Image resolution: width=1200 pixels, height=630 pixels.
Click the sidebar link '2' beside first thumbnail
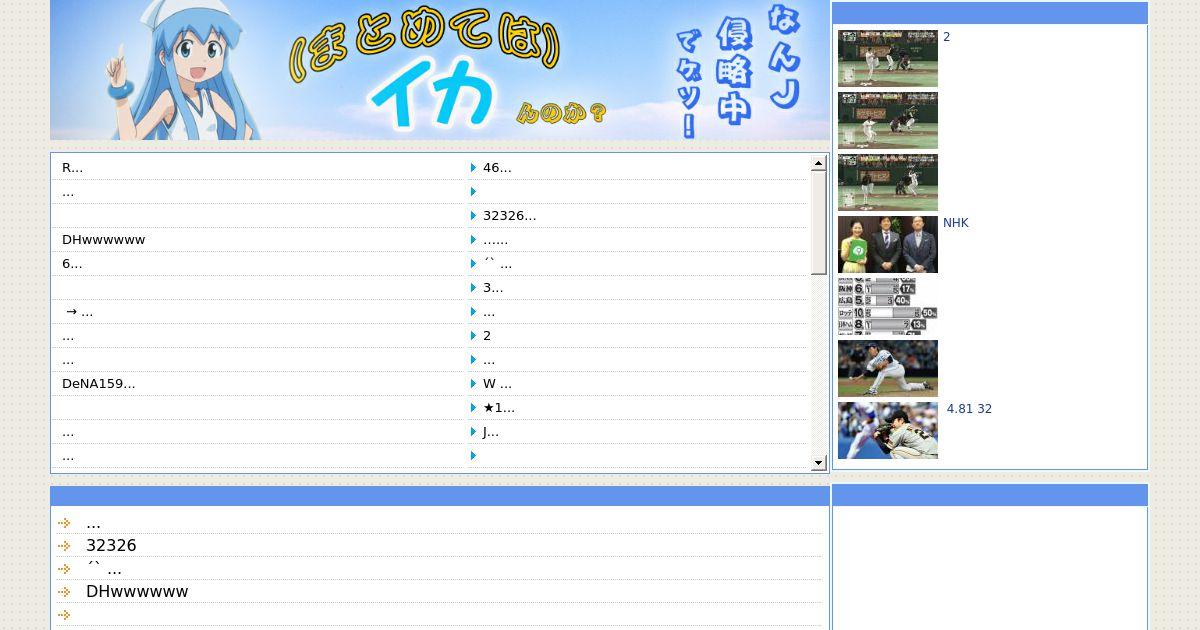click(947, 37)
